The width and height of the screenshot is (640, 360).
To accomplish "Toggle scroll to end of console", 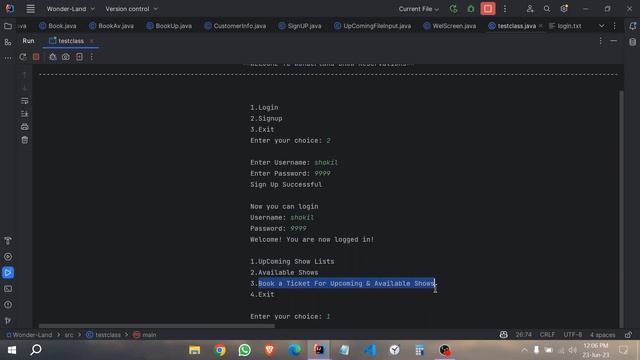I will click(24, 114).
